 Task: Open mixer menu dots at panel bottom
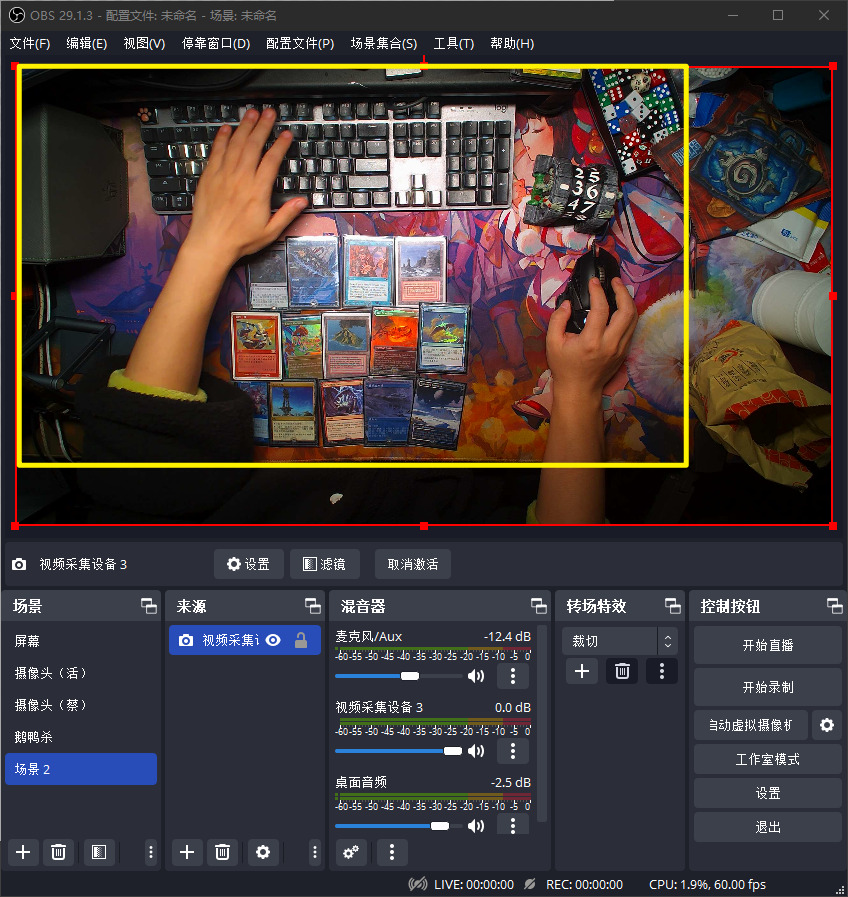click(392, 852)
